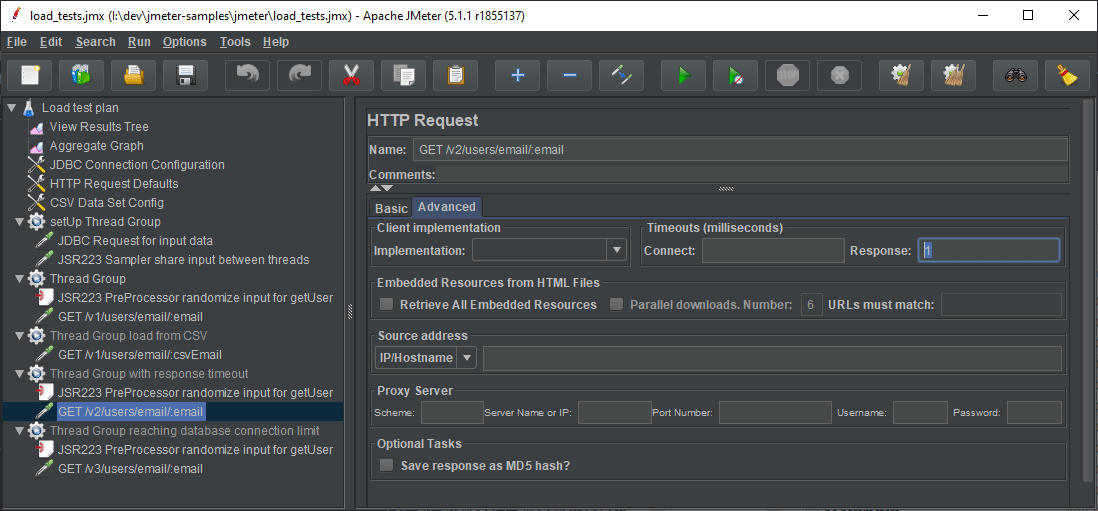Click the URLs must match field
The height and width of the screenshot is (511, 1098).
tap(1001, 304)
